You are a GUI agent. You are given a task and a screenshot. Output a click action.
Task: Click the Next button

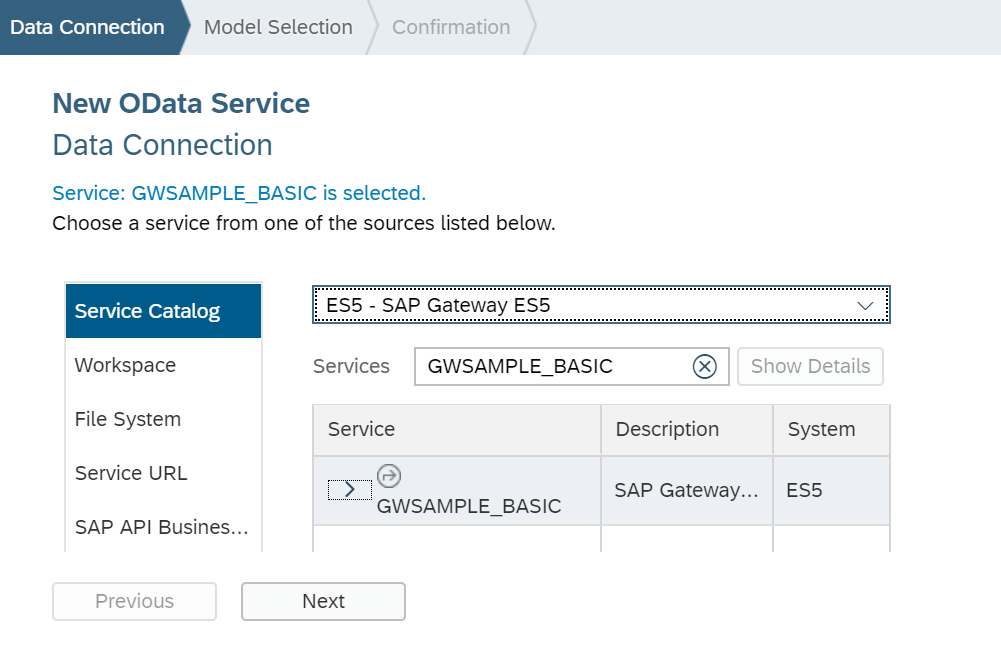pos(322,601)
